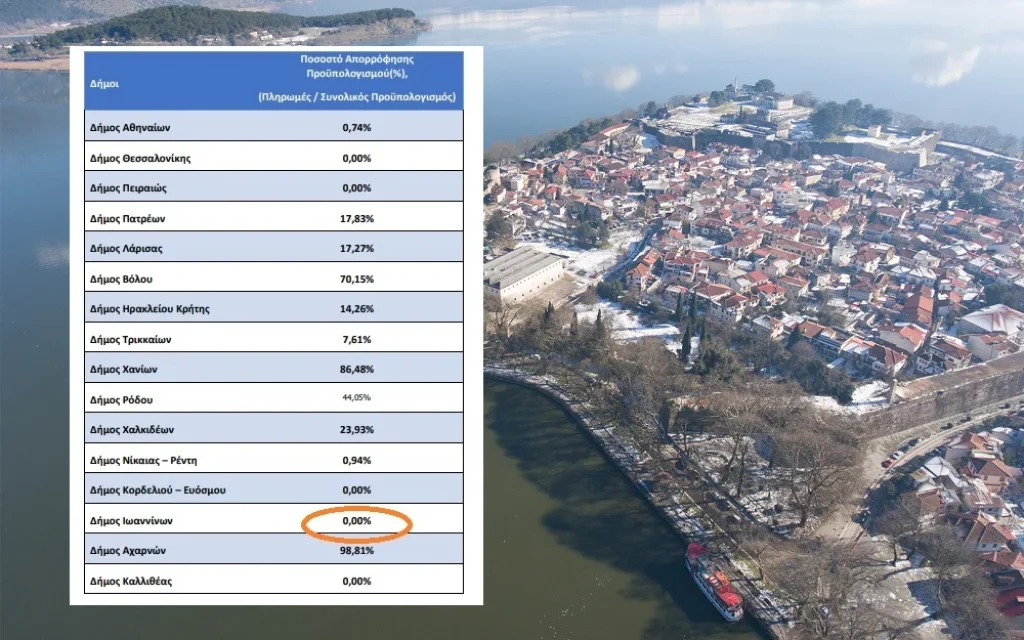Select the 70,15% value for Βόλου
The width and height of the screenshot is (1024, 640).
(358, 276)
